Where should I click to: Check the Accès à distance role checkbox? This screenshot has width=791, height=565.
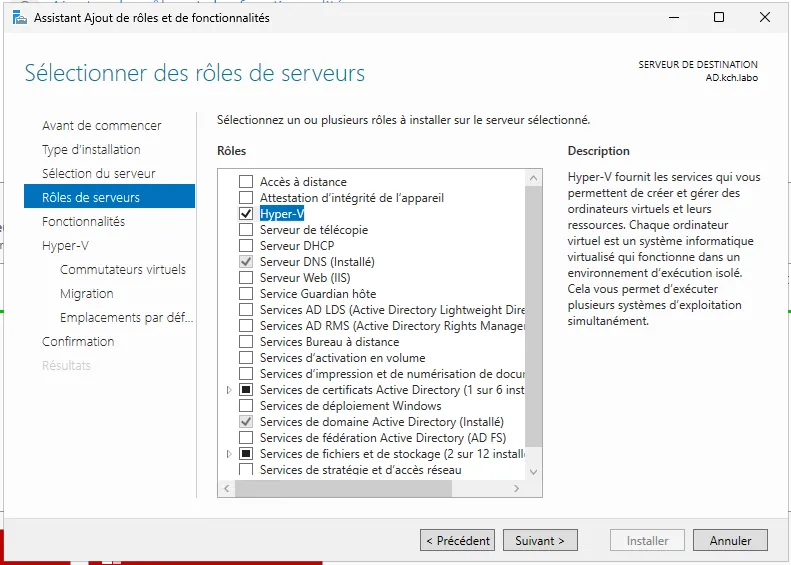click(246, 182)
